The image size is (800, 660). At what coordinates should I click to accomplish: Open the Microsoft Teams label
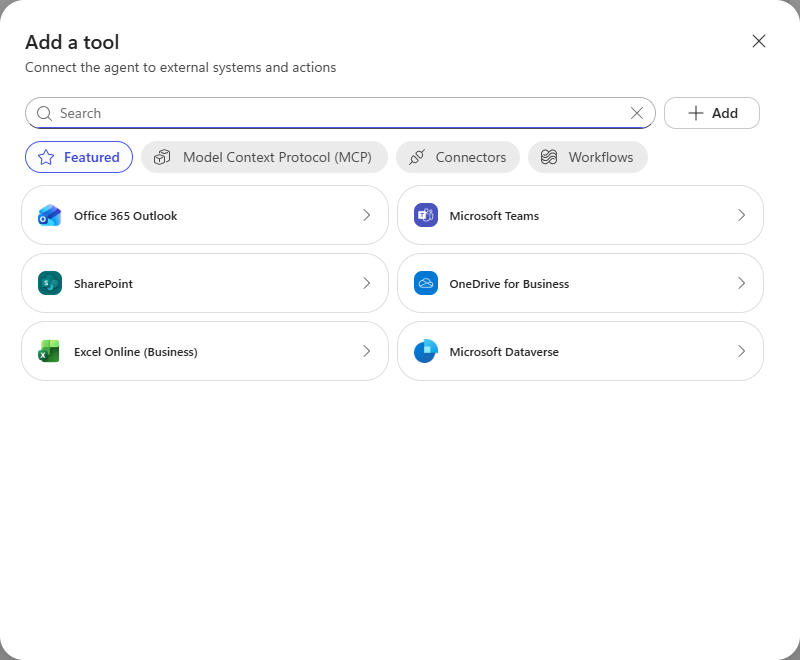[494, 216]
